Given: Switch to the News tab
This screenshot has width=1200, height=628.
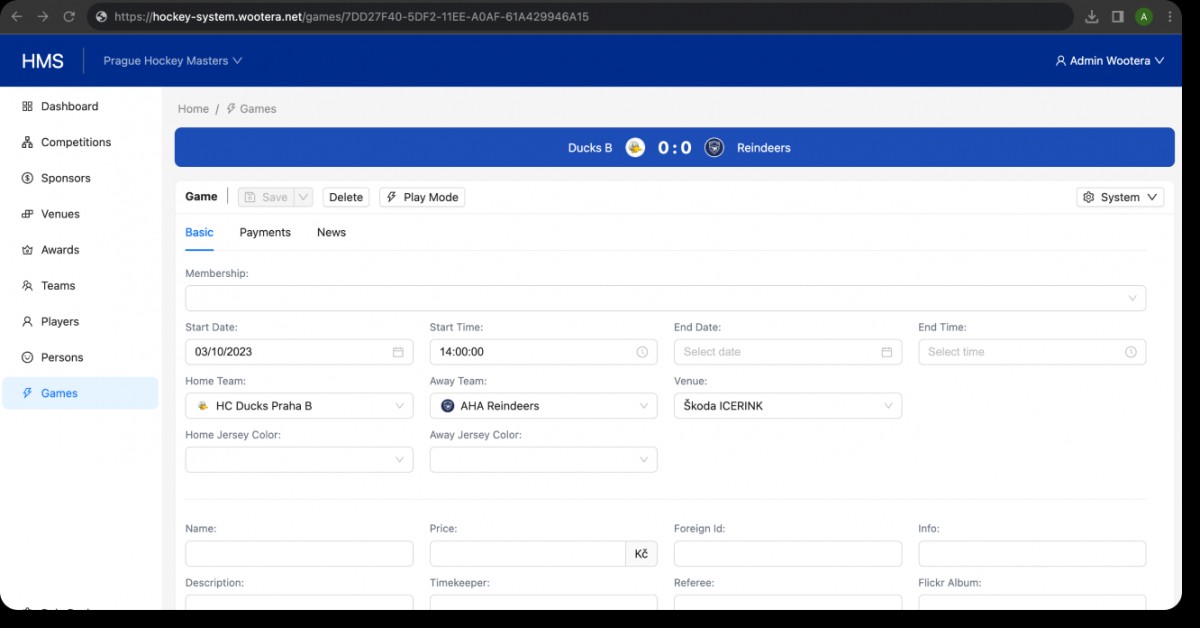Looking at the screenshot, I should point(331,232).
